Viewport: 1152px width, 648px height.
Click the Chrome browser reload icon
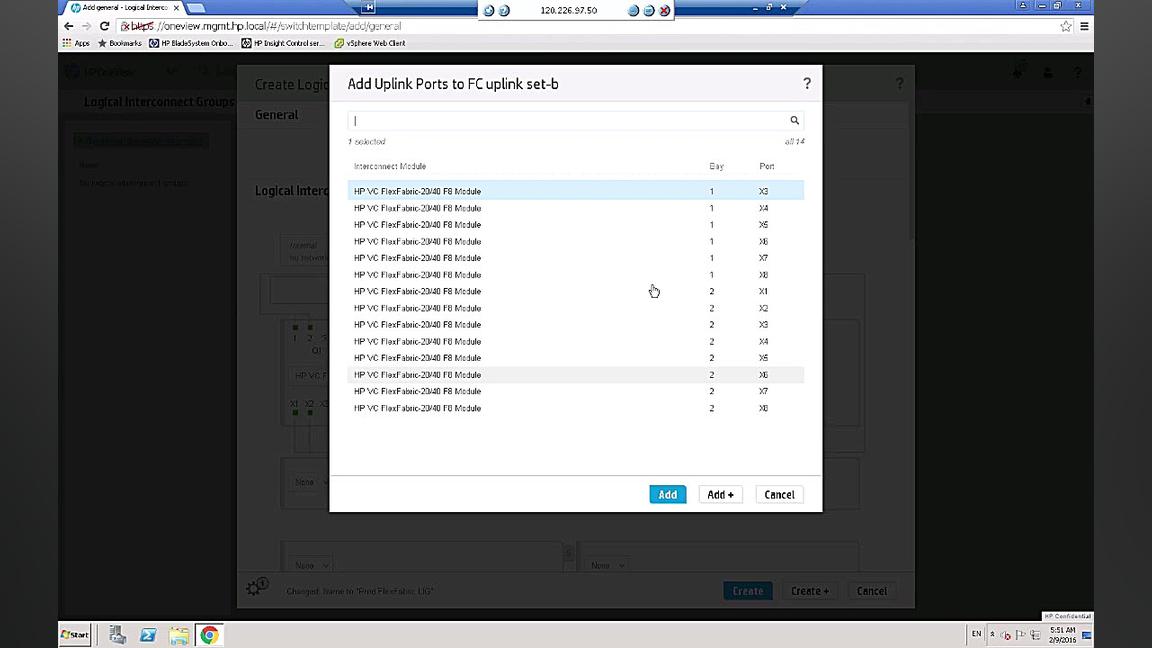[x=104, y=26]
